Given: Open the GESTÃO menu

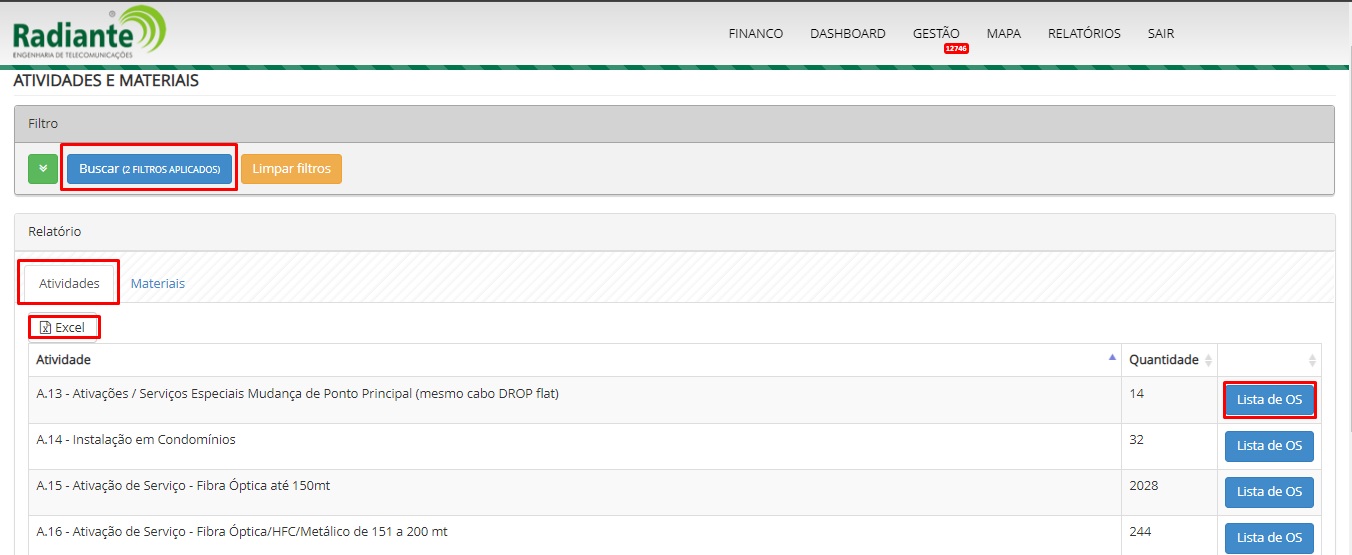Looking at the screenshot, I should (935, 33).
